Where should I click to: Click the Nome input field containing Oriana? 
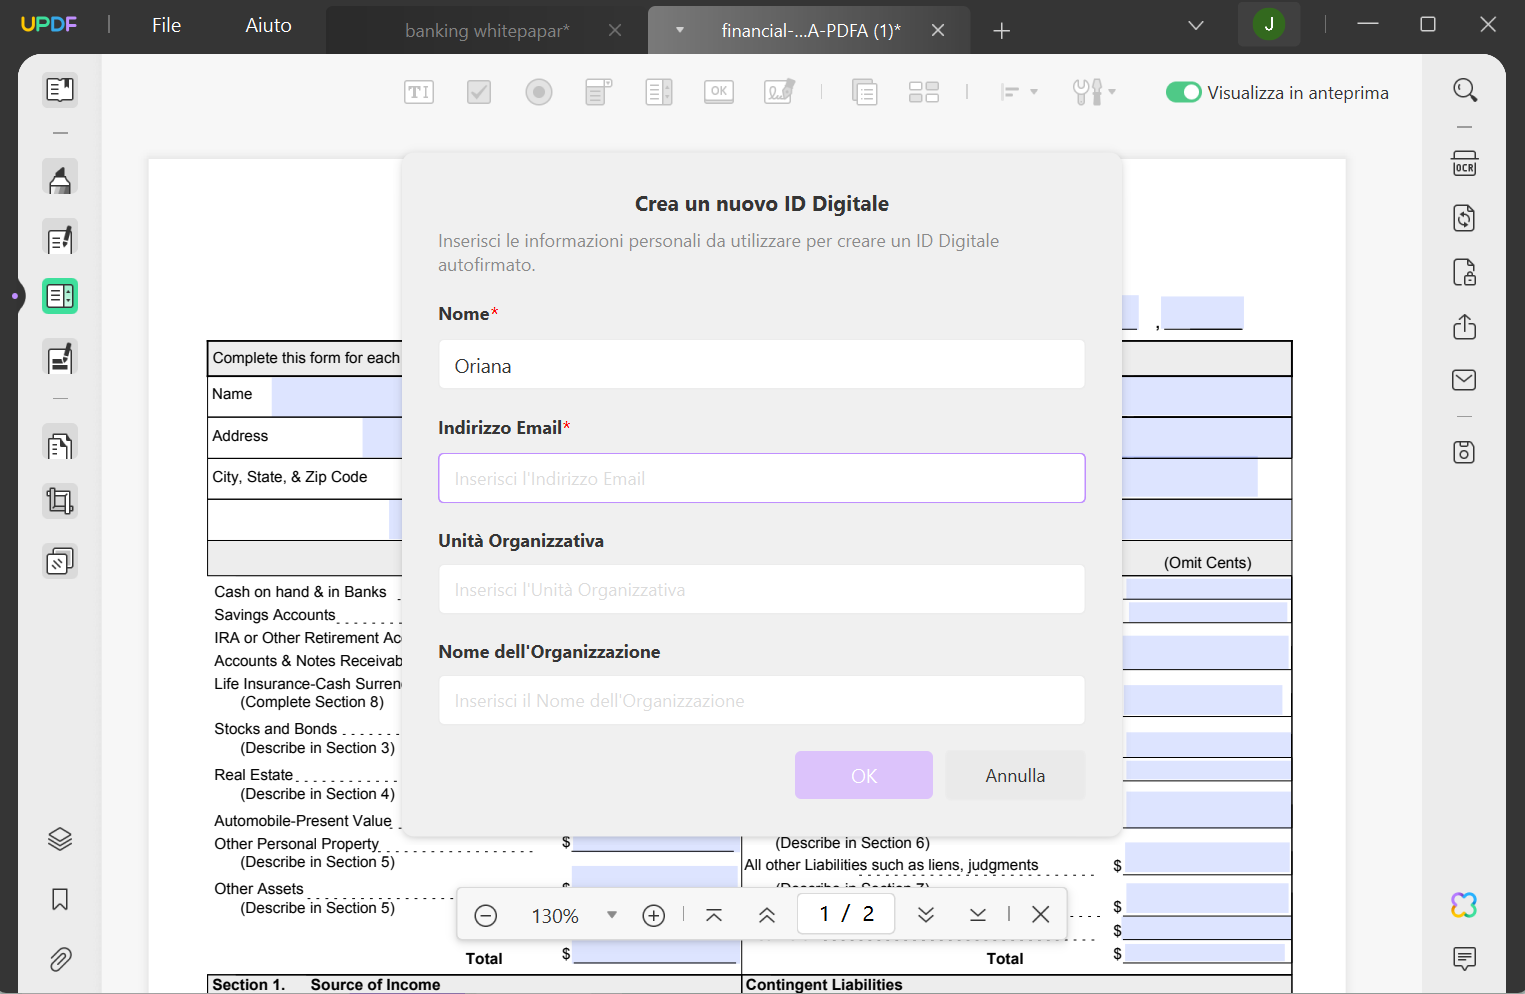point(762,364)
